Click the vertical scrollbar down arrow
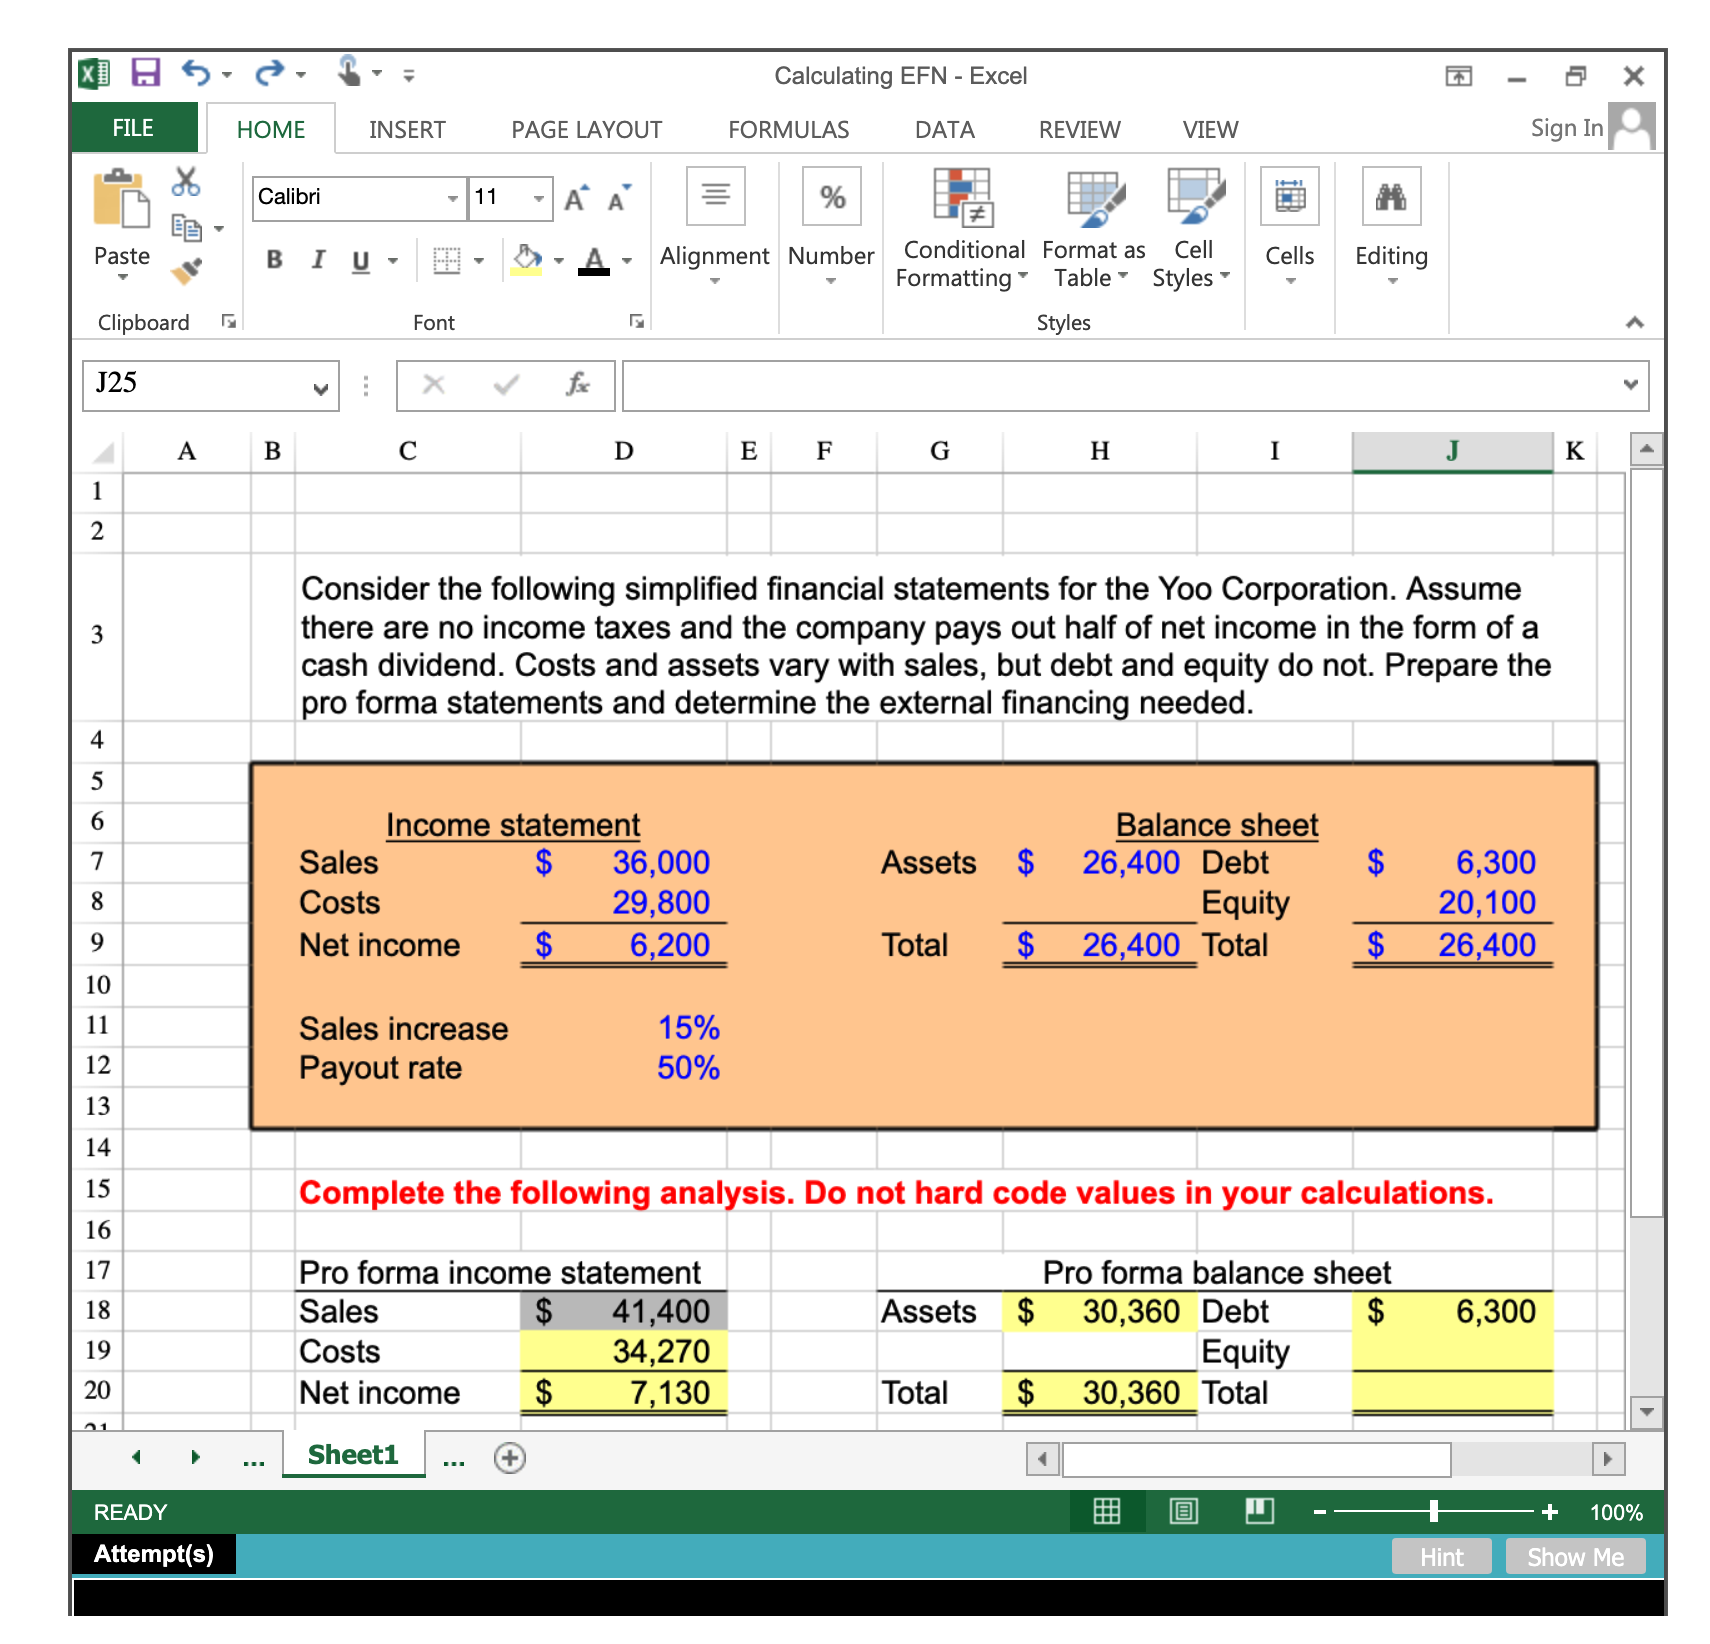This screenshot has width=1710, height=1644. coord(1646,1411)
